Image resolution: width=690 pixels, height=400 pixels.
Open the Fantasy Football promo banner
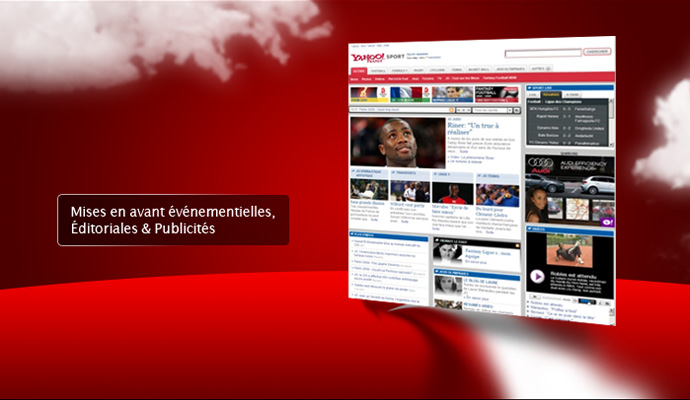496,94
